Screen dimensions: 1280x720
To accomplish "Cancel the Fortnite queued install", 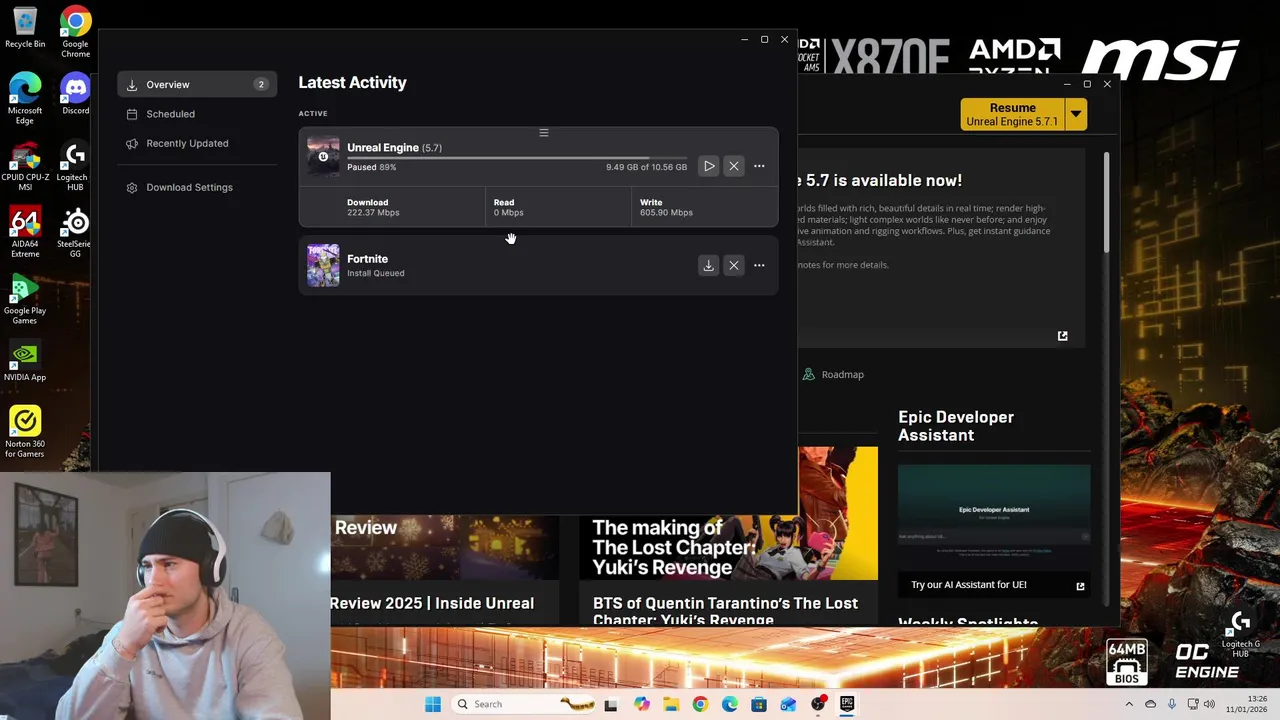I will [x=734, y=265].
